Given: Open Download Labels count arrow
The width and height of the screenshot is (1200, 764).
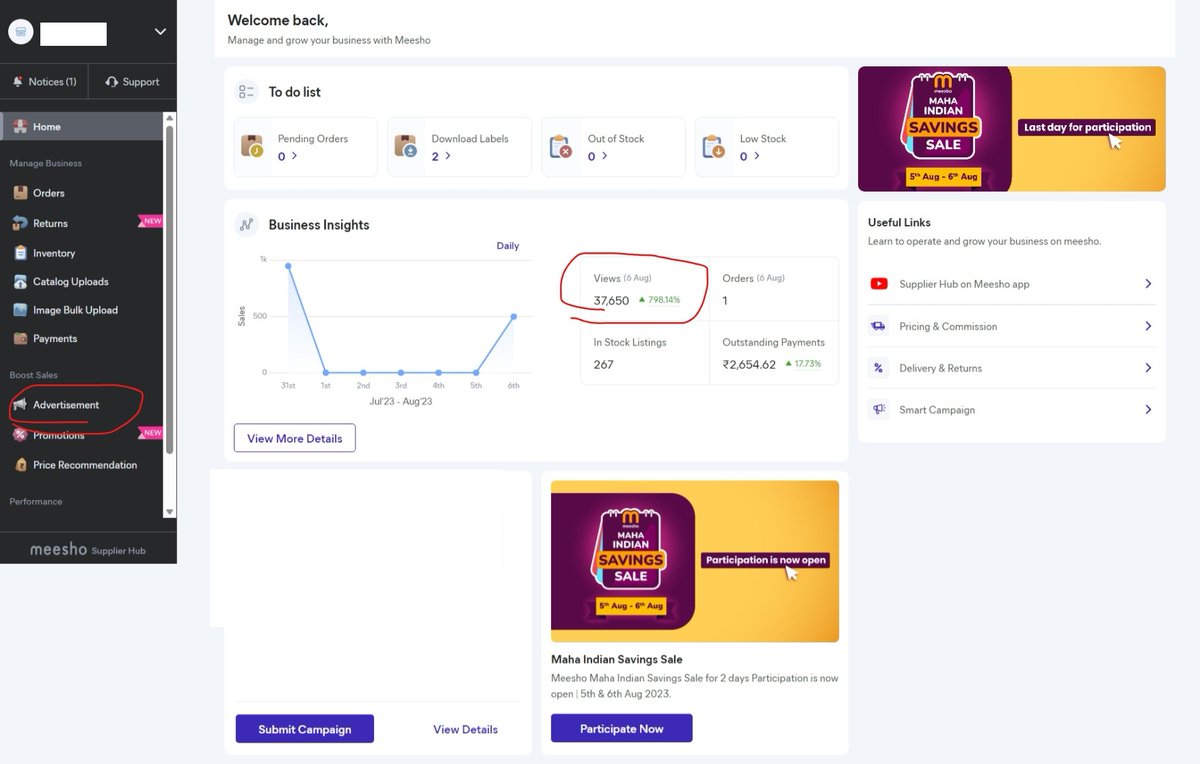Looking at the screenshot, I should click(448, 156).
